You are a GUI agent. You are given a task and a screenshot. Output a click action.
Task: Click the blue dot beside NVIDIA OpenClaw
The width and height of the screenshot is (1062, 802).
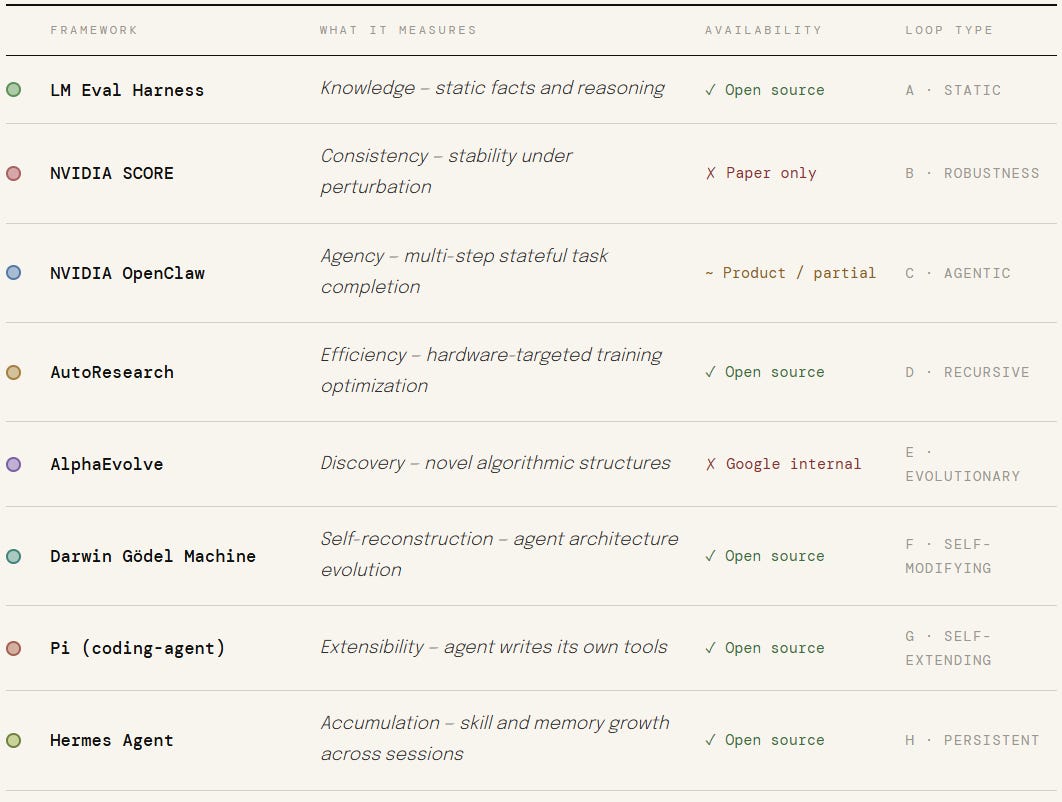pyautogui.click(x=14, y=272)
